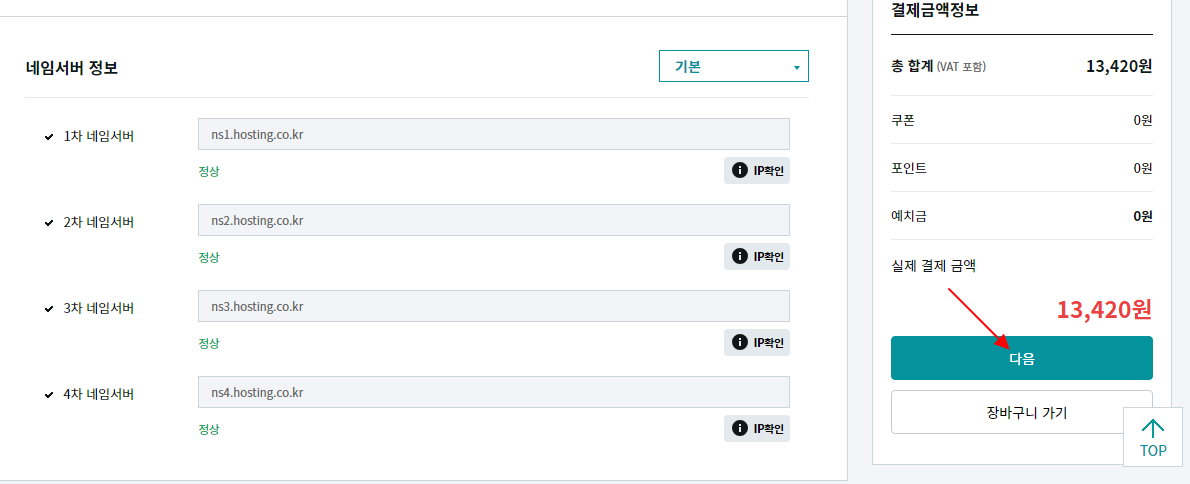Screen dimensions: 1190x484
Task: Select the ns4.hosting.co.kr input field
Action: (x=493, y=391)
